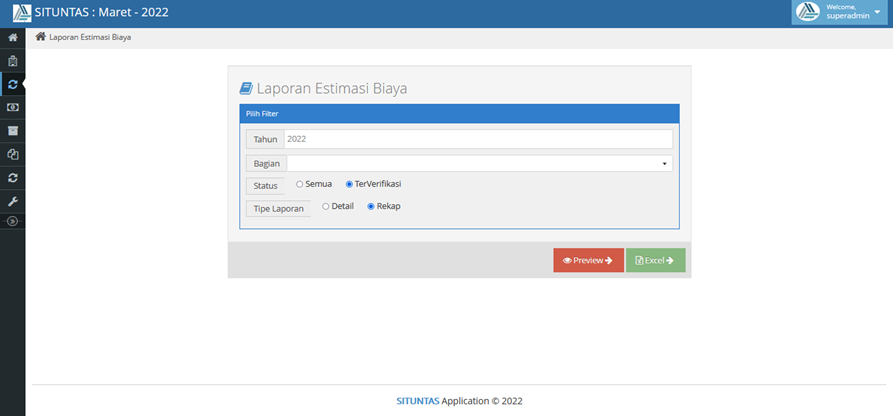This screenshot has width=893, height=416.
Task: Click the grey refresh icon above the wrench
Action: tap(13, 178)
